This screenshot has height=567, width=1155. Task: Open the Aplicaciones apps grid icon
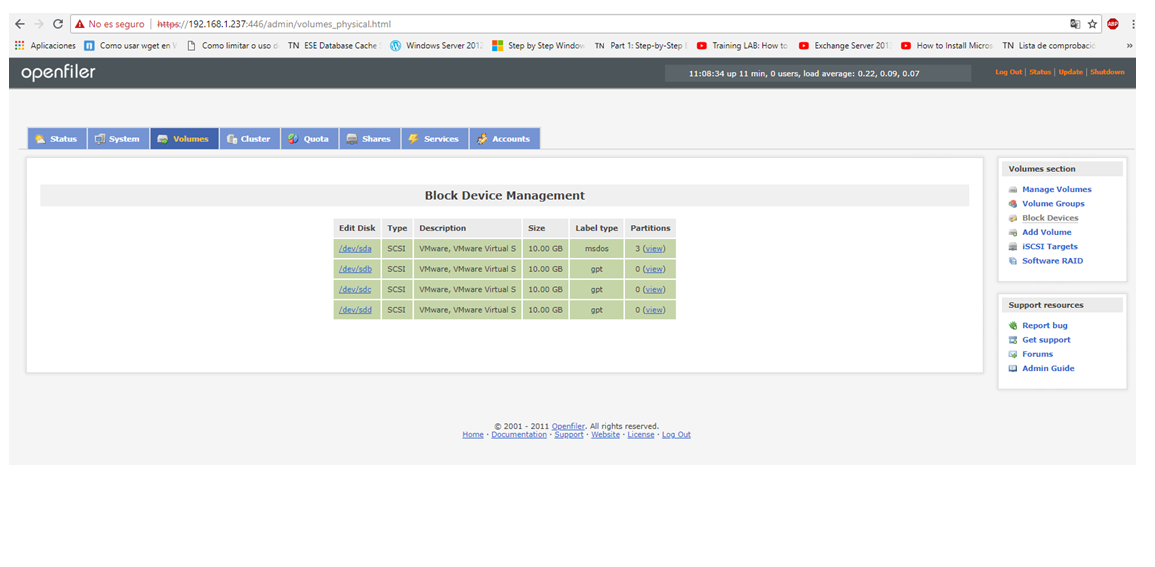pos(19,45)
